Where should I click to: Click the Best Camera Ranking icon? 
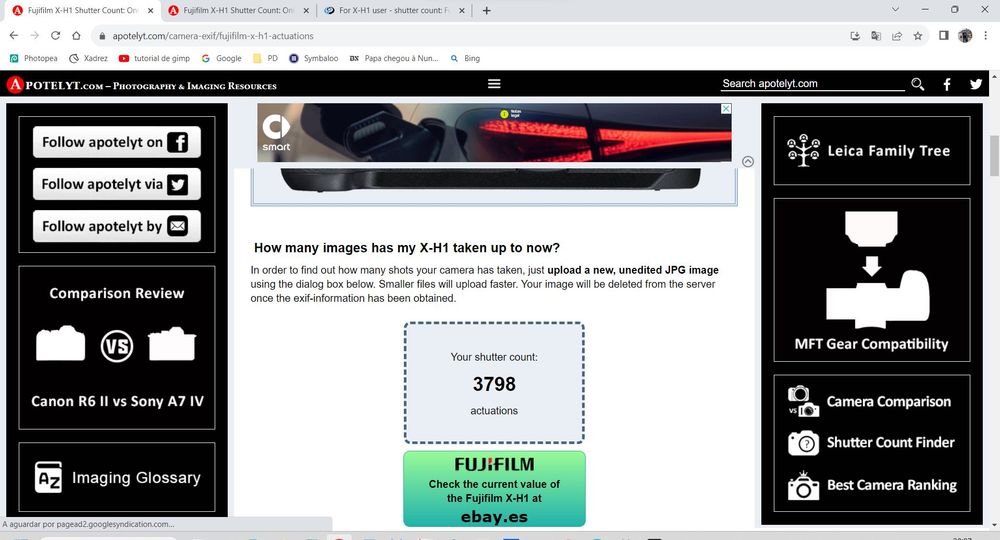pos(804,485)
